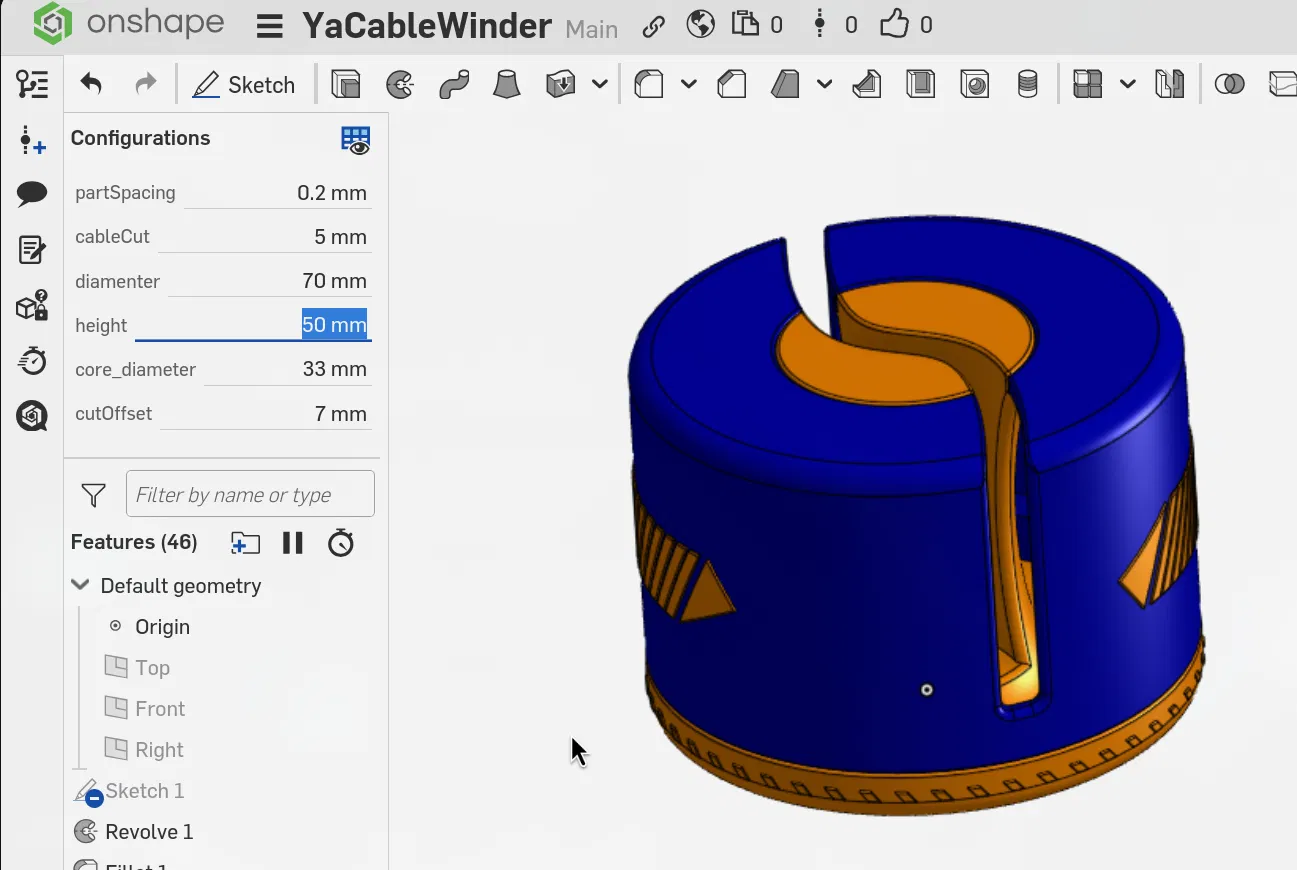The image size is (1297, 870).
Task: Select the Fillet tool
Action: coord(649,84)
